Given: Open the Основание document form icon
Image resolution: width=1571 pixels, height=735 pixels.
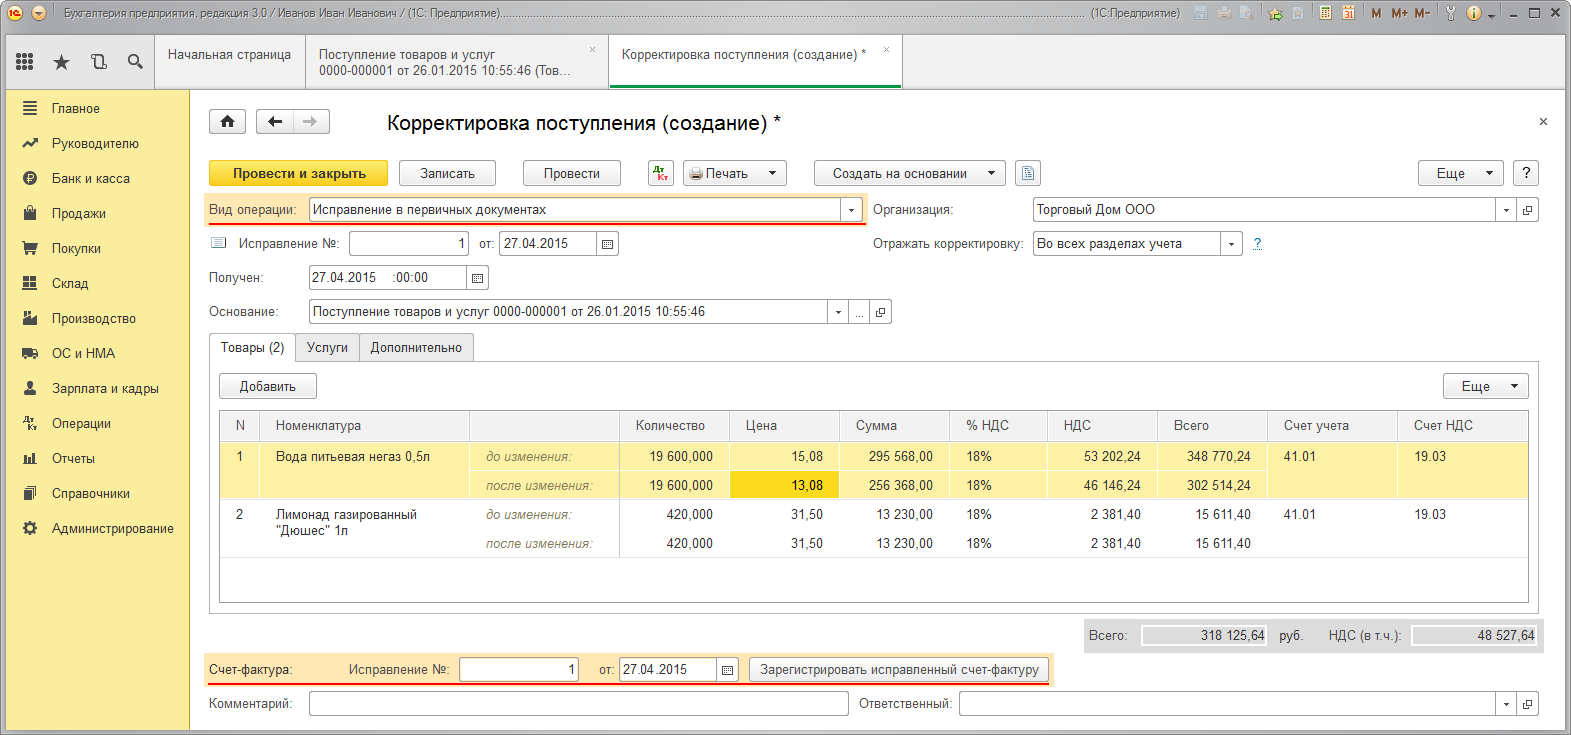Looking at the screenshot, I should click(880, 312).
